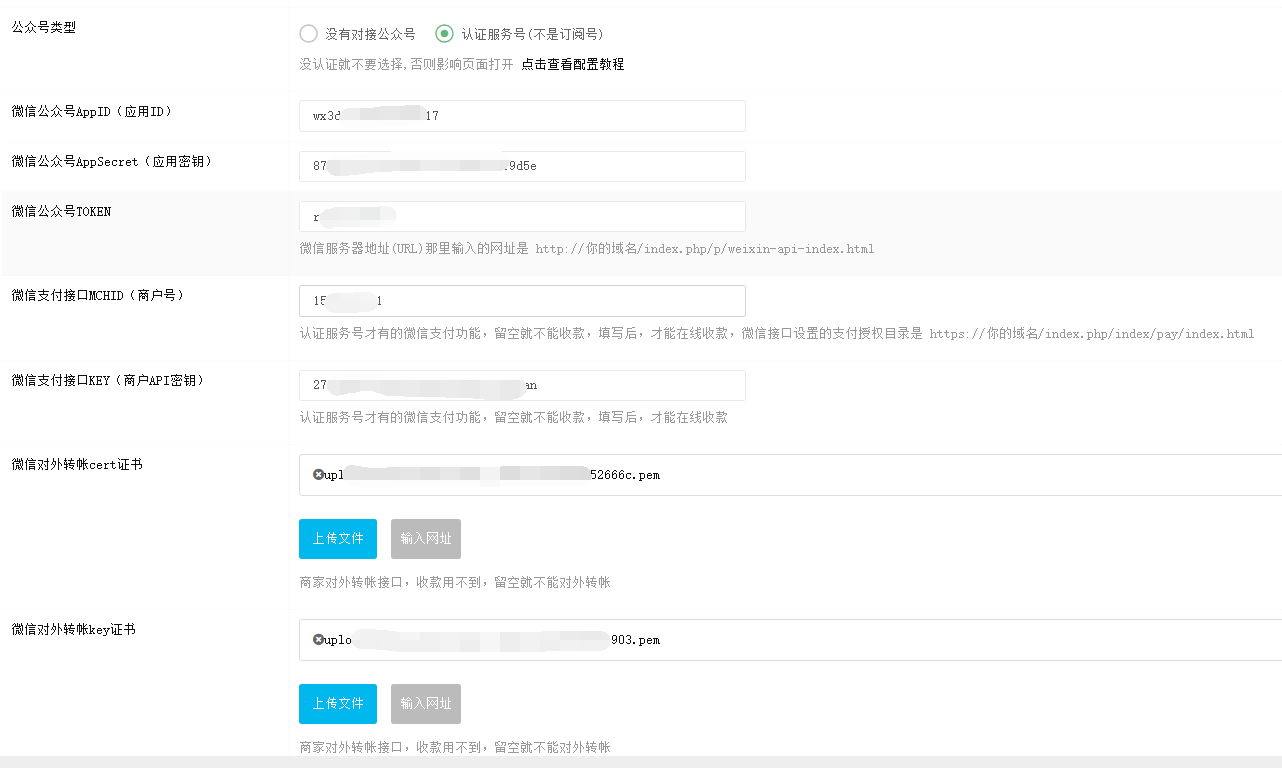The image size is (1282, 768).
Task: Click the 微信对外转帐cert证书 label
Action: click(x=77, y=464)
